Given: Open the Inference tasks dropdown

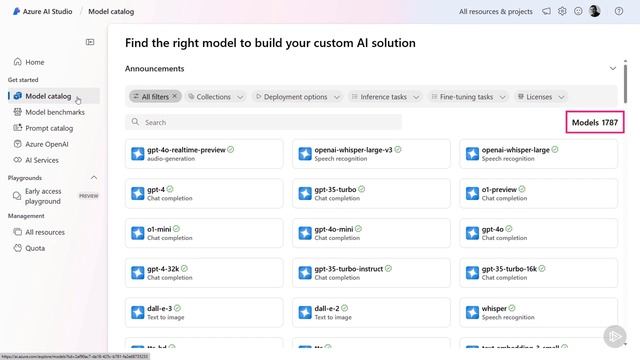Looking at the screenshot, I should [x=385, y=97].
